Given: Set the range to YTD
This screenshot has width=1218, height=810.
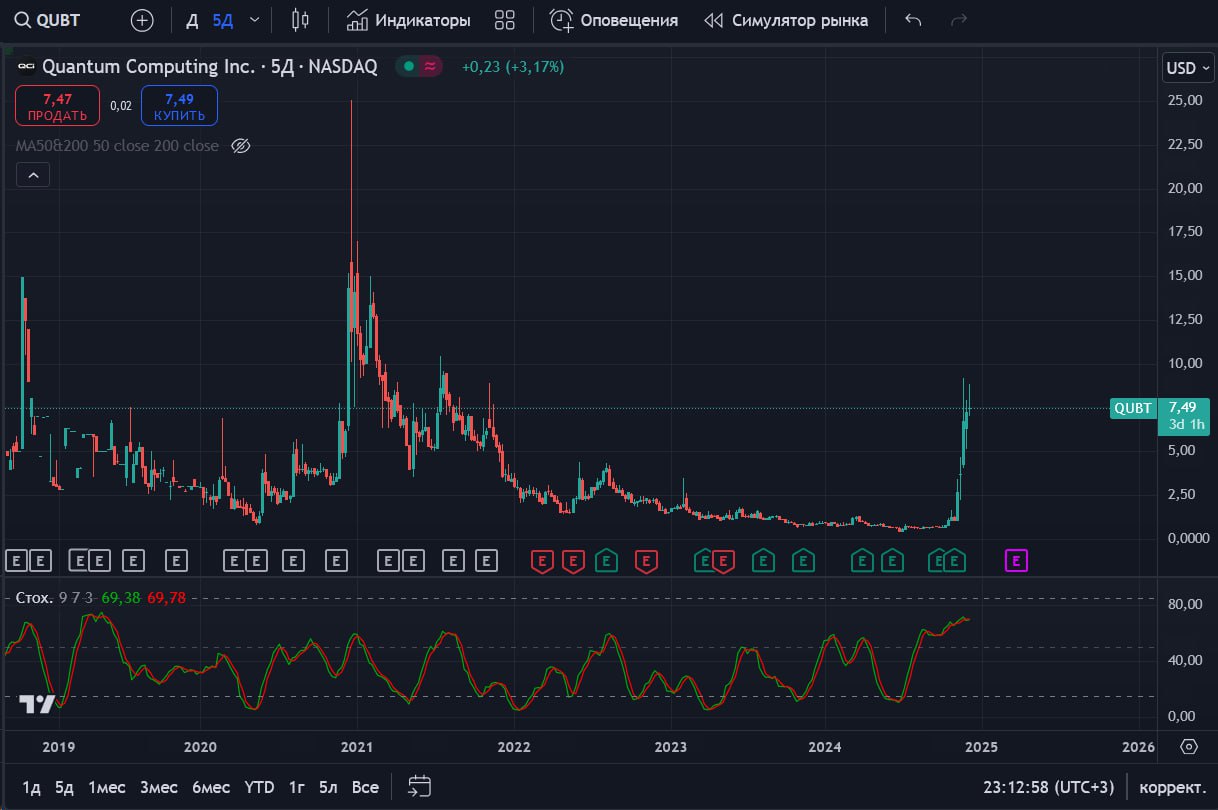Looking at the screenshot, I should (259, 787).
